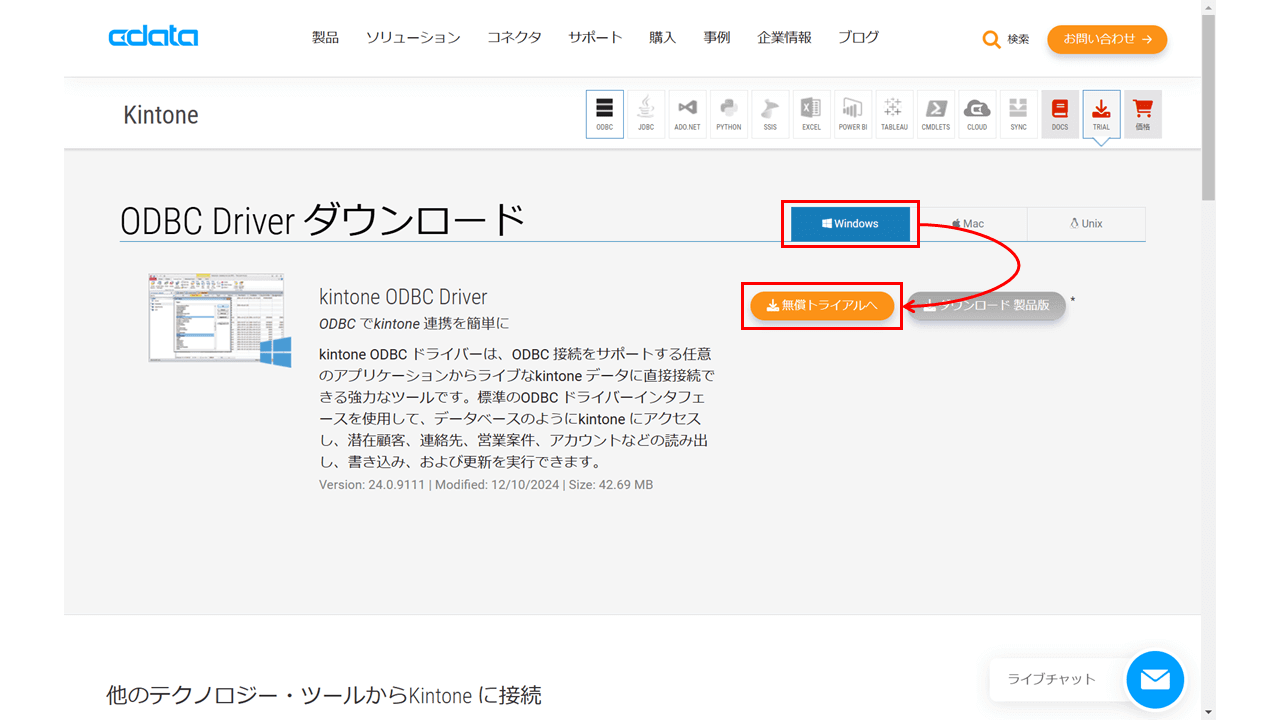Click the CData logo
Viewport: 1280px width, 720px height.
pos(153,38)
